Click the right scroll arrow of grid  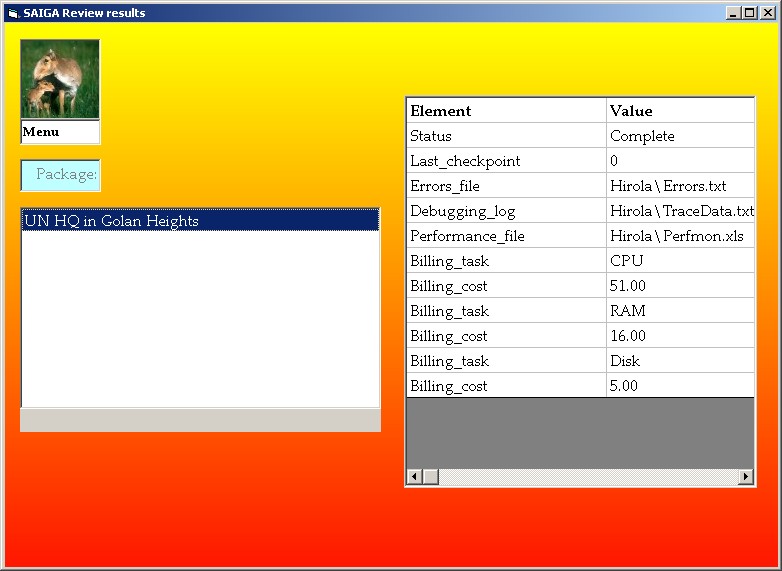coord(746,477)
